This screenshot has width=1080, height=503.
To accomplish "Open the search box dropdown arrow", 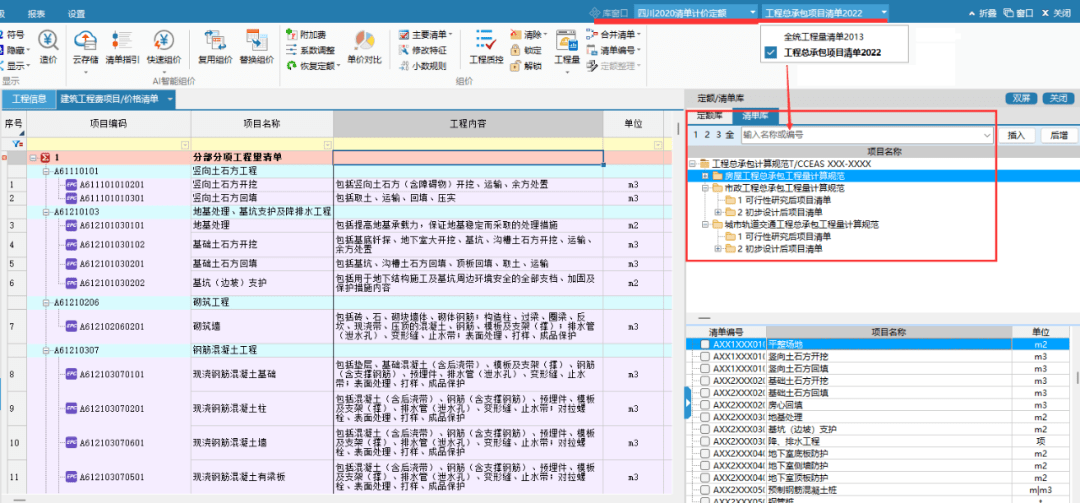I will point(987,136).
